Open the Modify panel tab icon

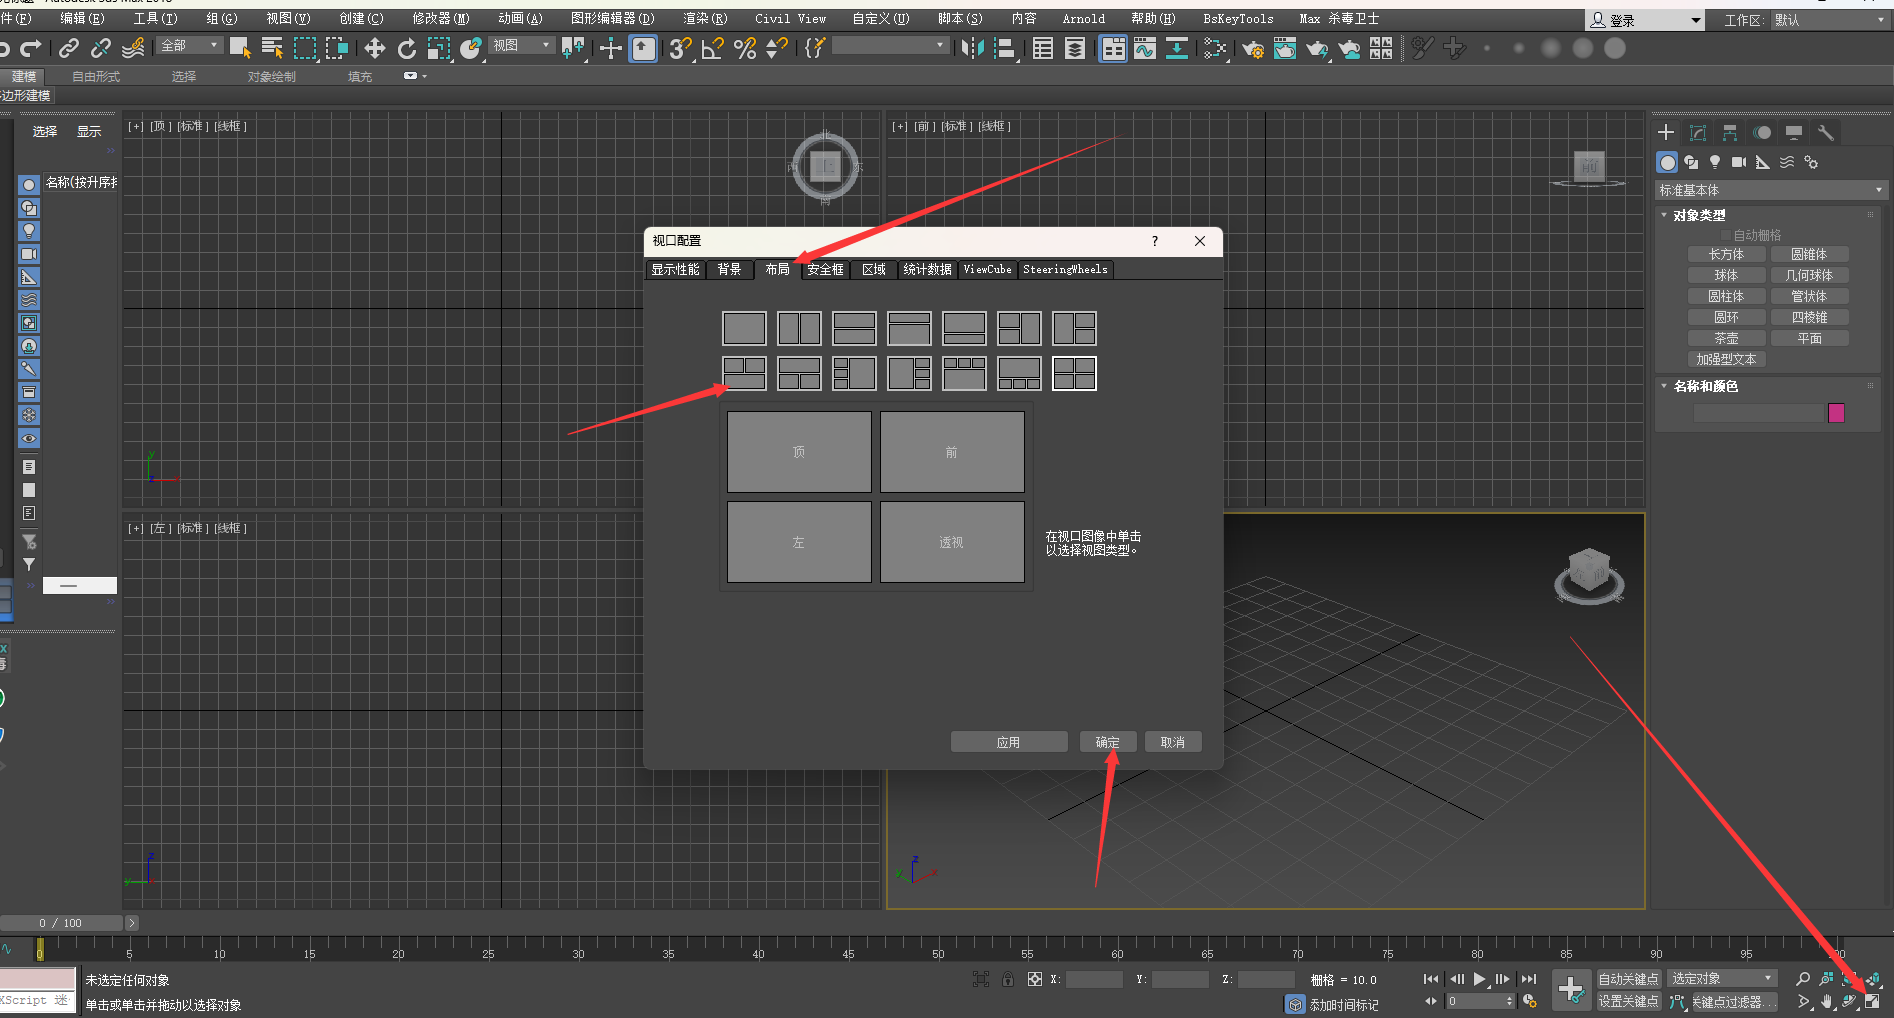click(x=1698, y=133)
